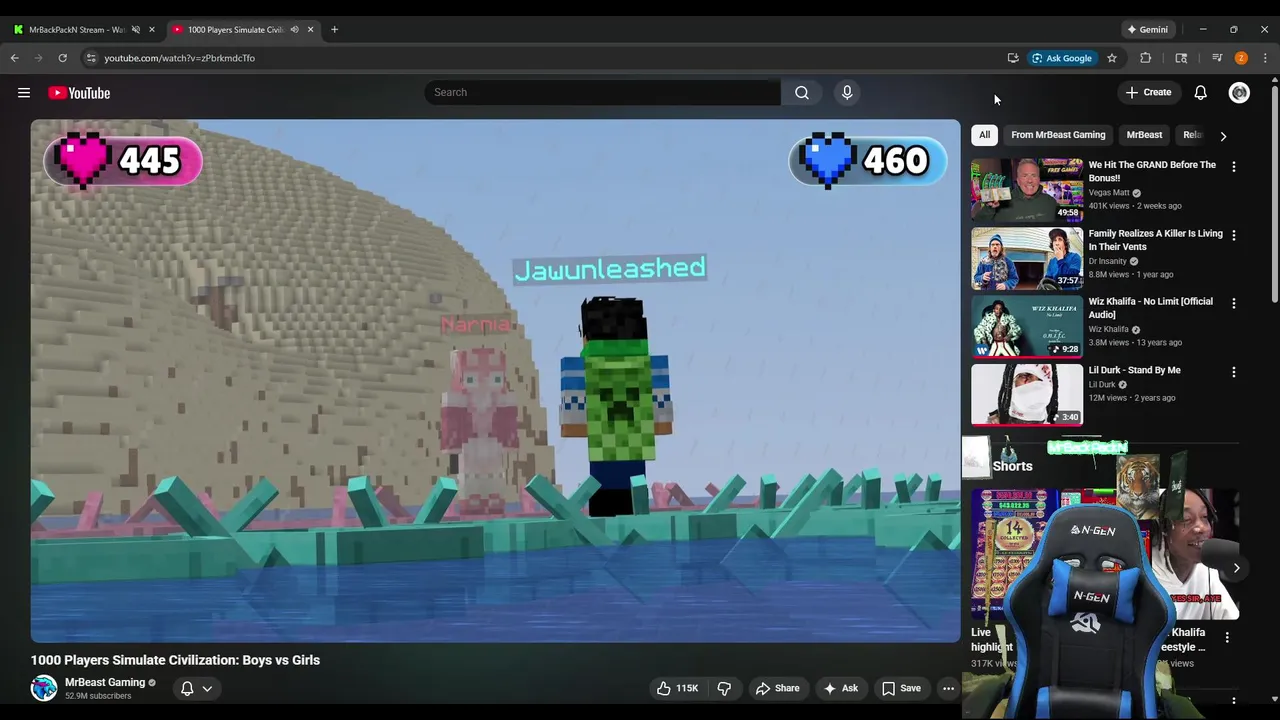Open the browser extensions puzzle icon
The height and width of the screenshot is (720, 1280).
click(1146, 58)
